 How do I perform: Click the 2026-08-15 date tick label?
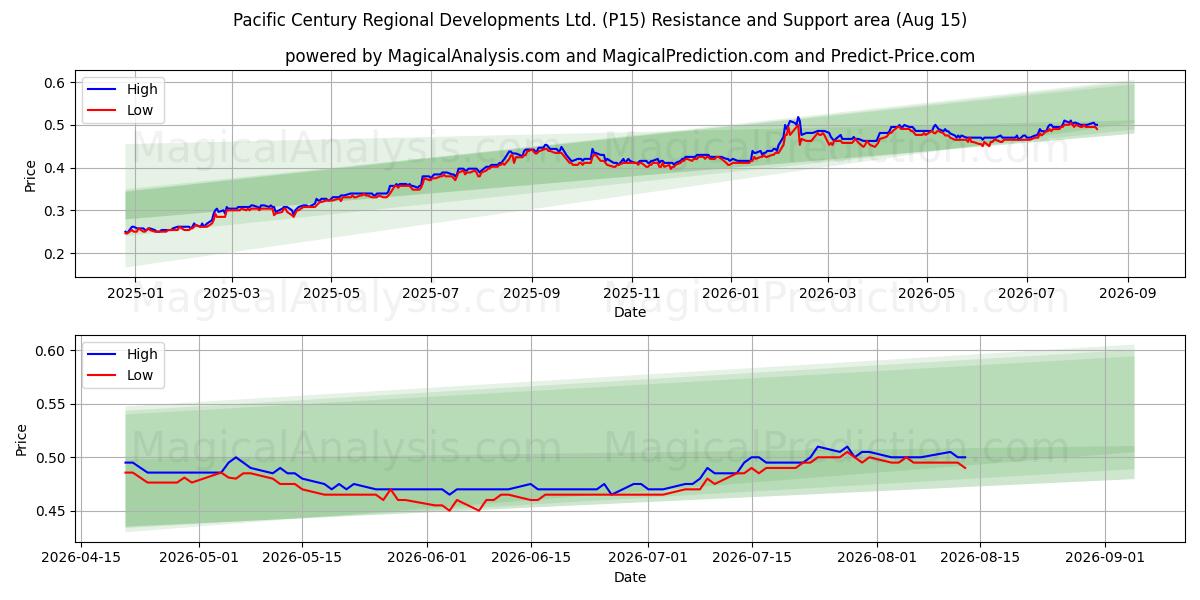click(978, 559)
